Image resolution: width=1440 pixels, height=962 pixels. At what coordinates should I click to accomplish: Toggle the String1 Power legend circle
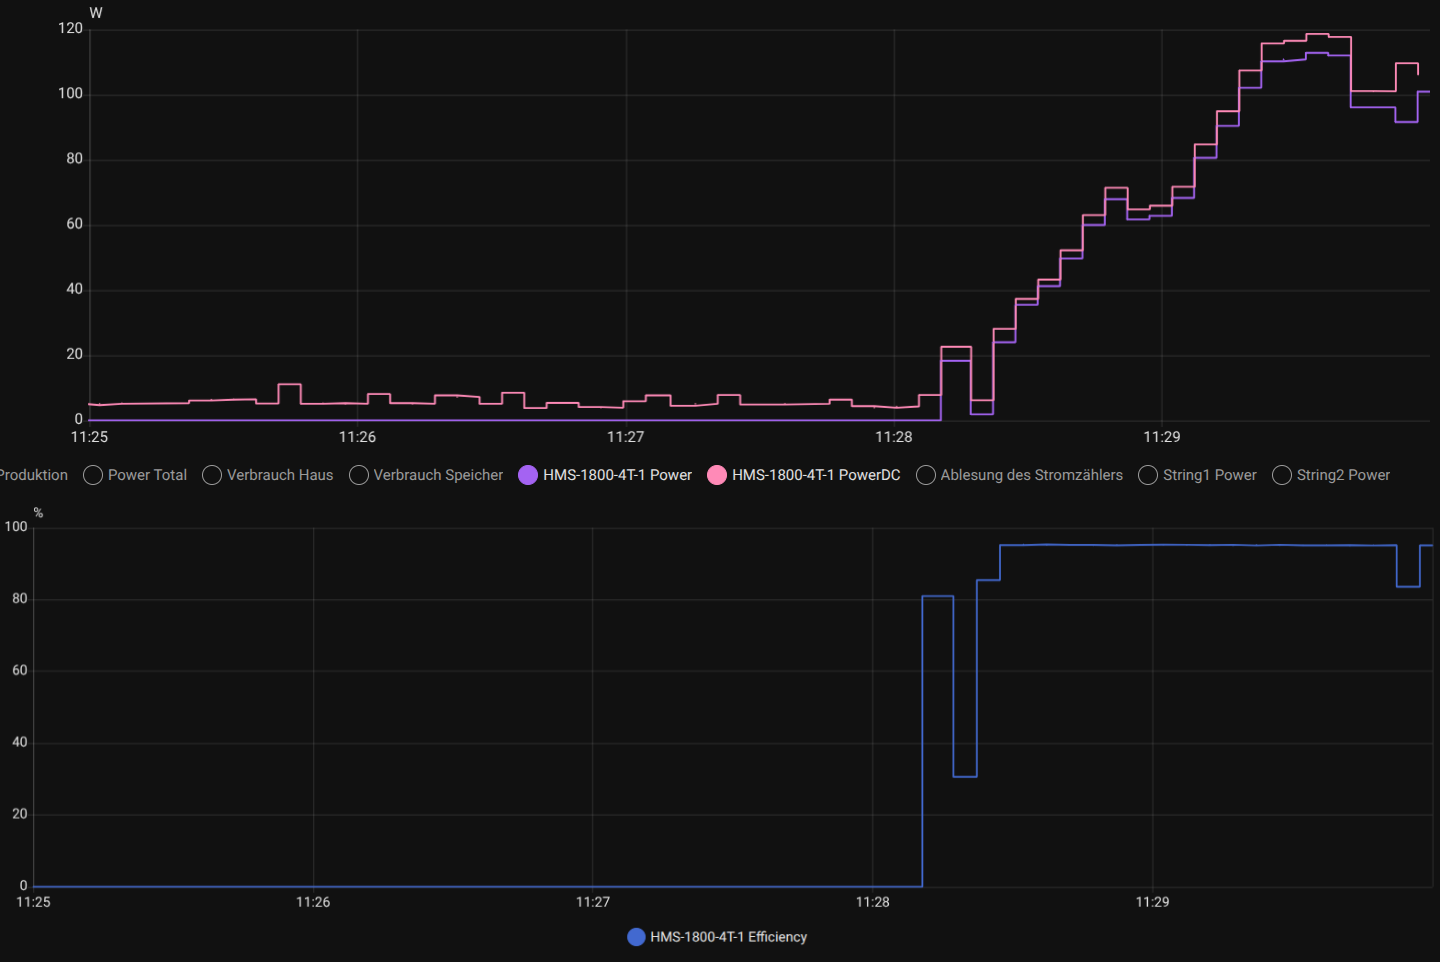point(1148,475)
